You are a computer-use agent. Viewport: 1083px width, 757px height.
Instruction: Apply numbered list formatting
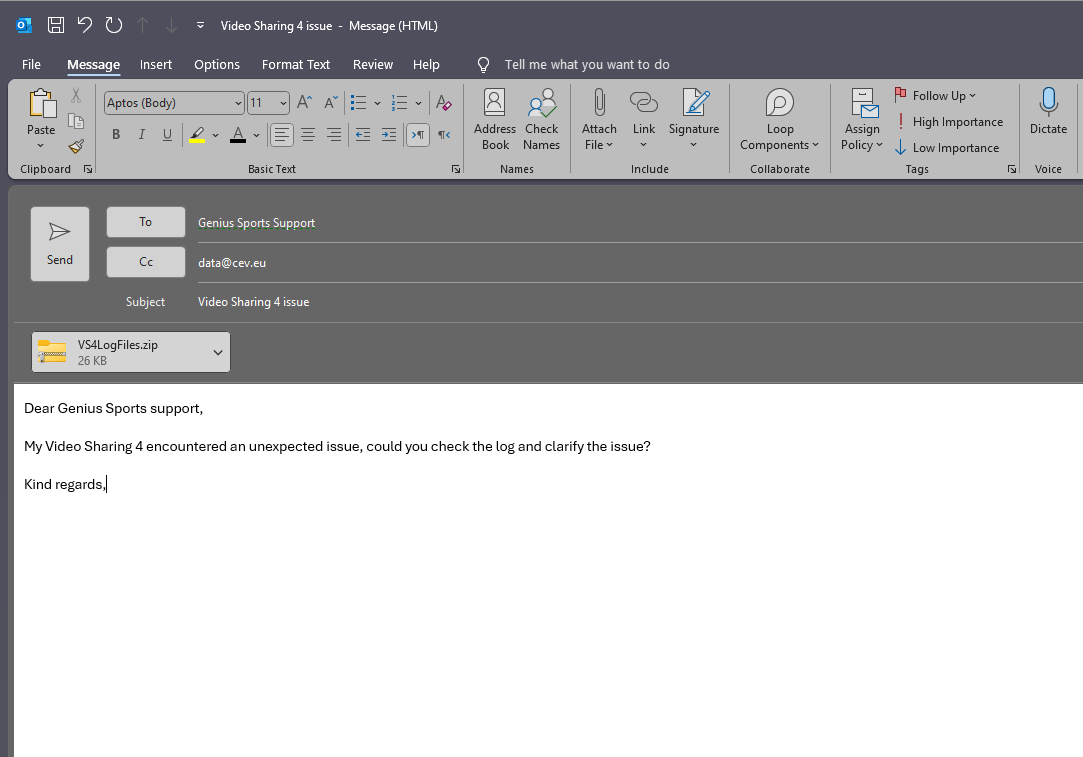[x=400, y=103]
